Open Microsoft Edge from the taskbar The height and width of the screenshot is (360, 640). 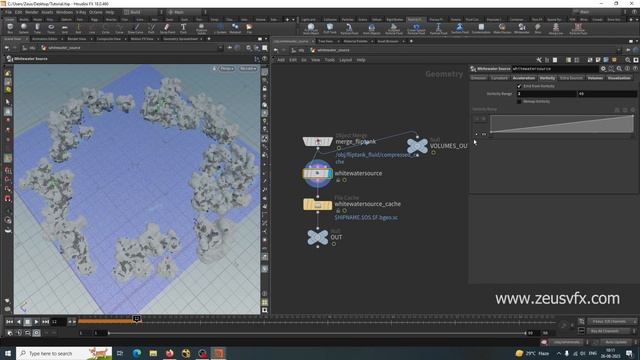tap(137, 353)
